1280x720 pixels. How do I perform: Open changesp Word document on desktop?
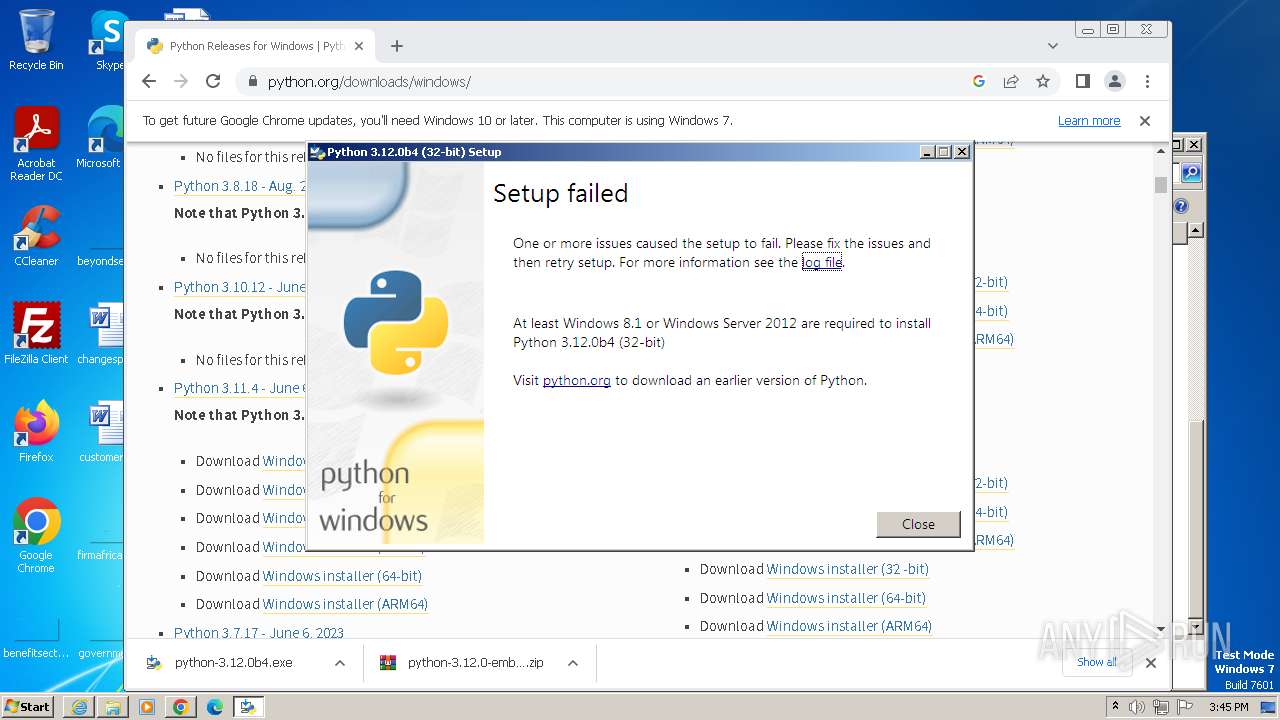(100, 334)
